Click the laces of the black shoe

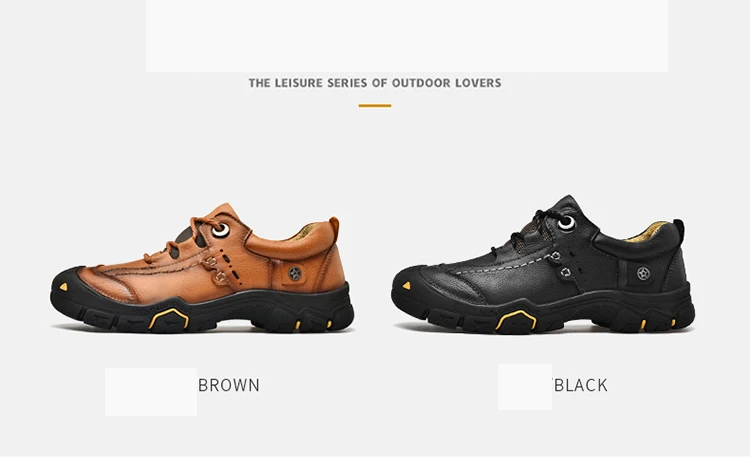point(526,230)
